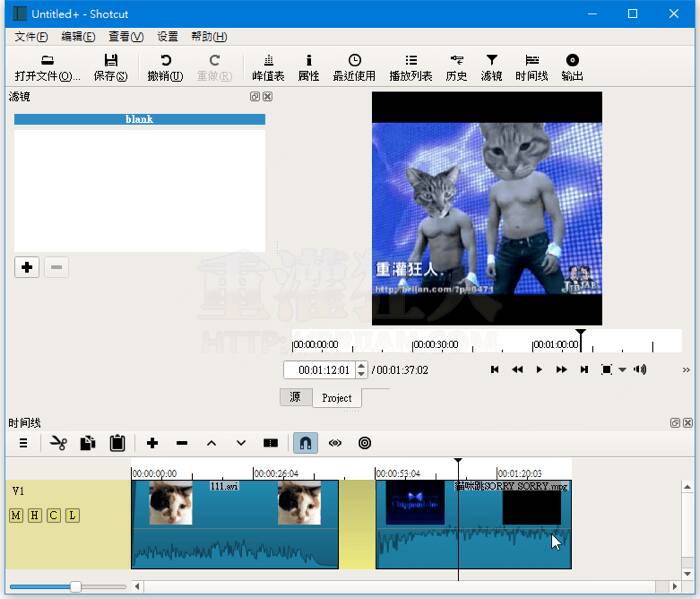Mute track V1 with the M button
This screenshot has width=700, height=599.
click(16, 516)
